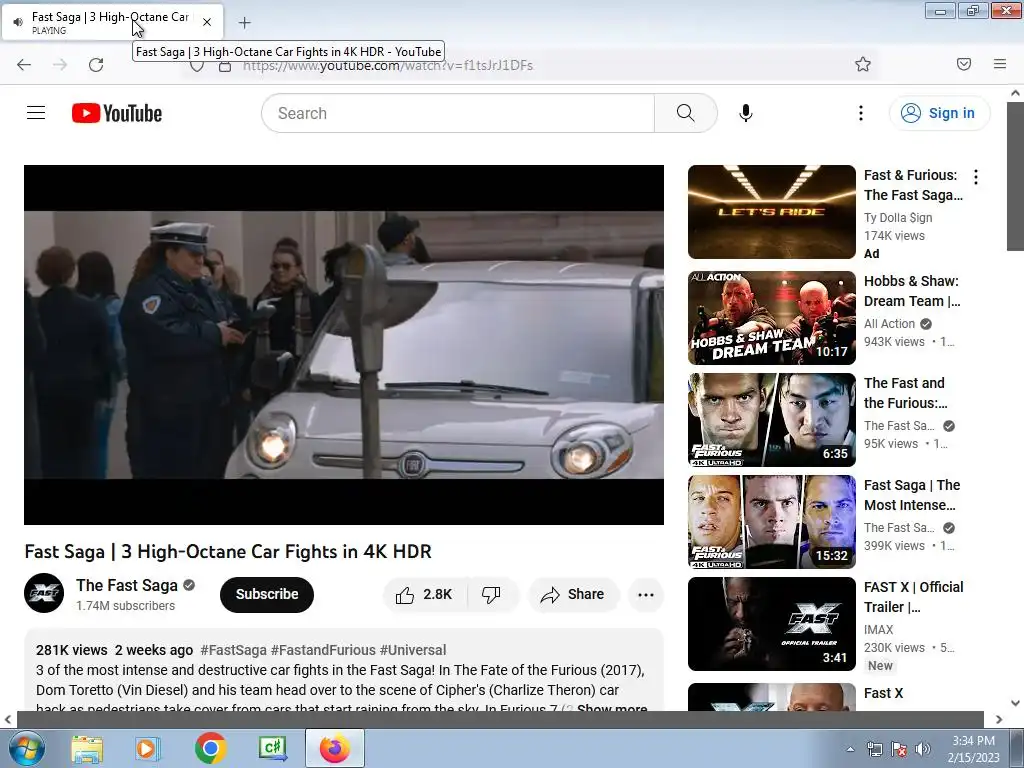Expand description with Show more
This screenshot has height=768, width=1024.
click(x=612, y=707)
